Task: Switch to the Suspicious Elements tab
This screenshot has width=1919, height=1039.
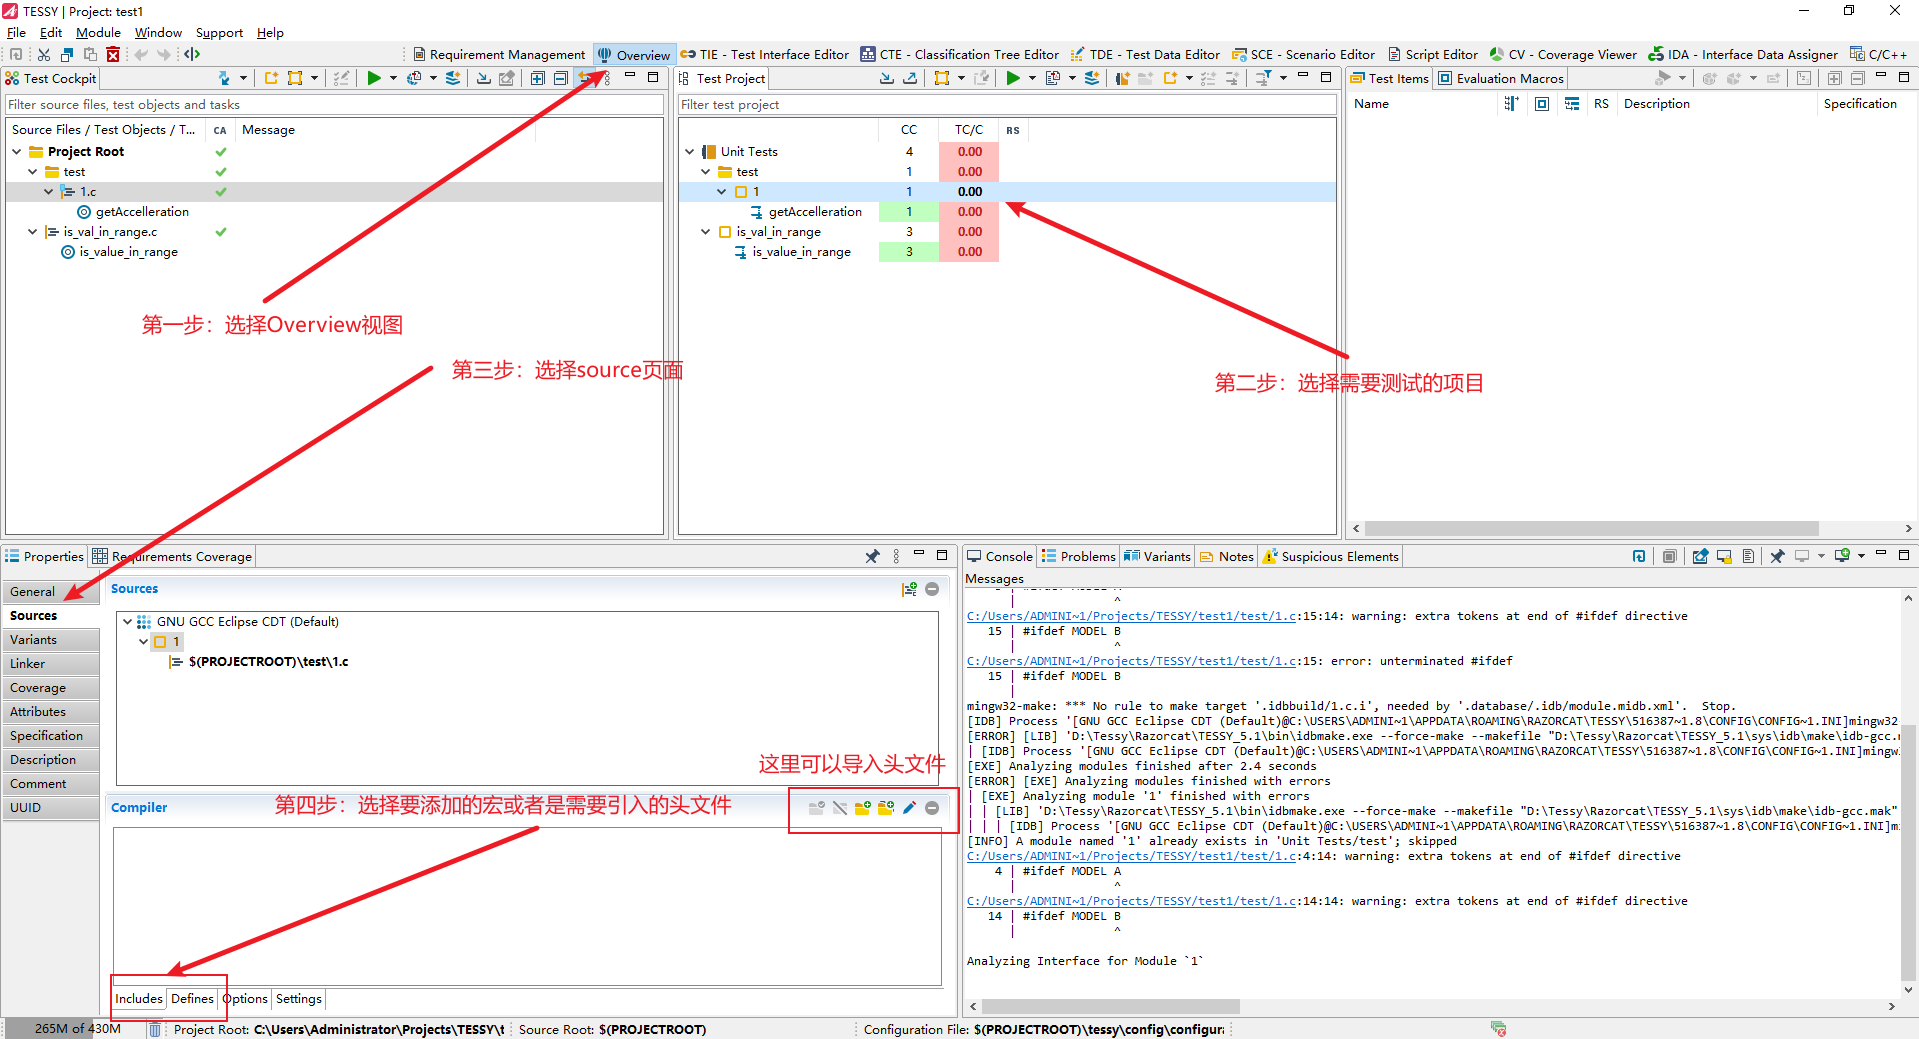Action: coord(1330,556)
